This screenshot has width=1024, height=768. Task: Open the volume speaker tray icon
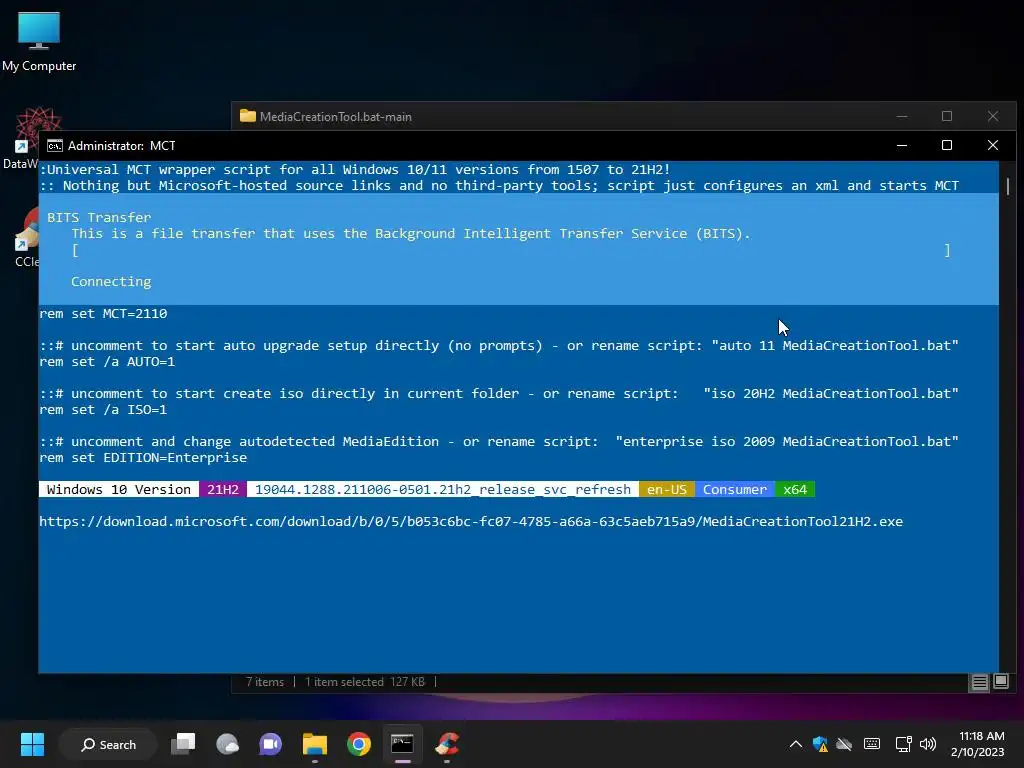[x=927, y=744]
